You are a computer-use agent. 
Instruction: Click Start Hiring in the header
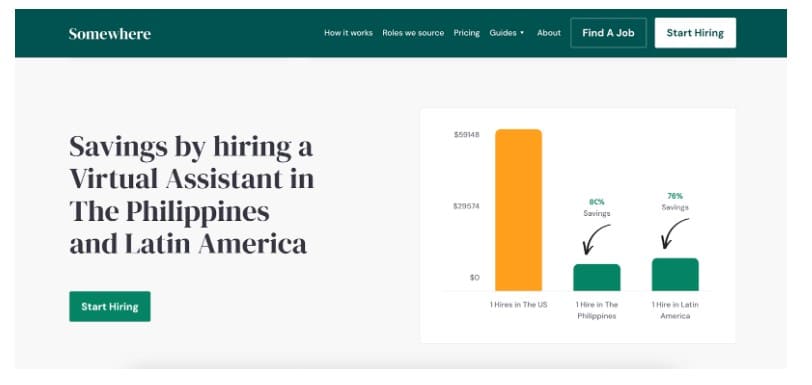tap(695, 33)
